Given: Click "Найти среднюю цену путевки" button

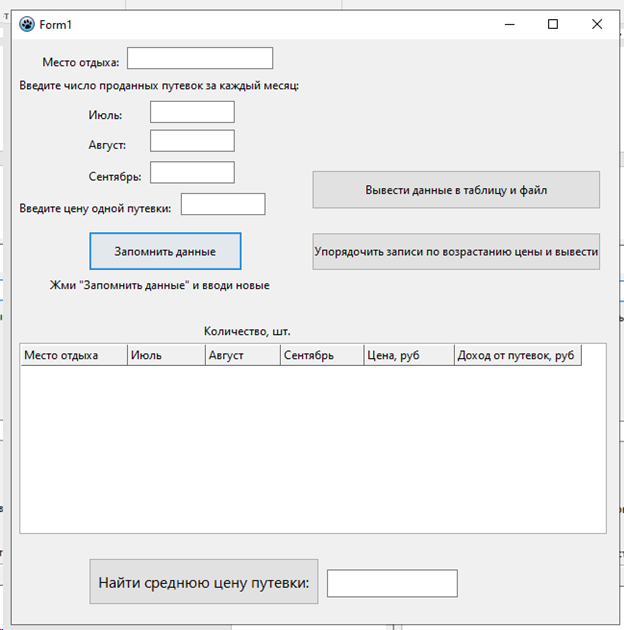Looking at the screenshot, I should point(204,581).
